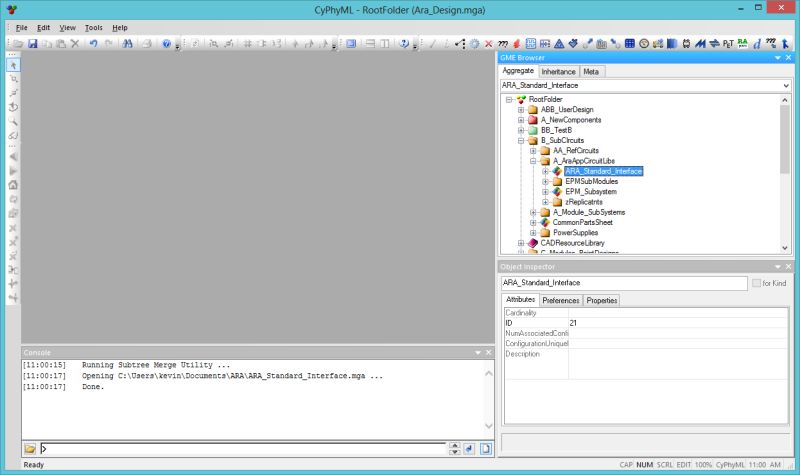The image size is (800, 475).
Task: Click the Home icon in left toolbar
Action: pyautogui.click(x=13, y=185)
